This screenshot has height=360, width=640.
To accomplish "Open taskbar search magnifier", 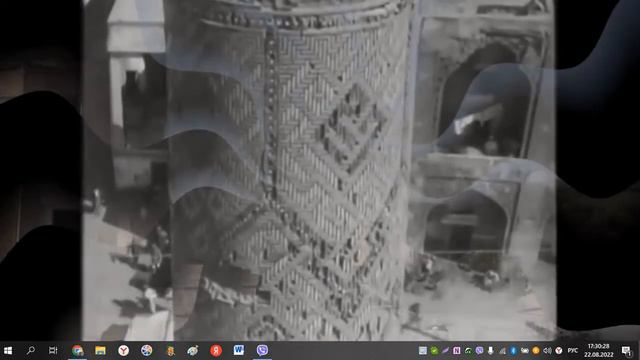I will click(x=31, y=351).
